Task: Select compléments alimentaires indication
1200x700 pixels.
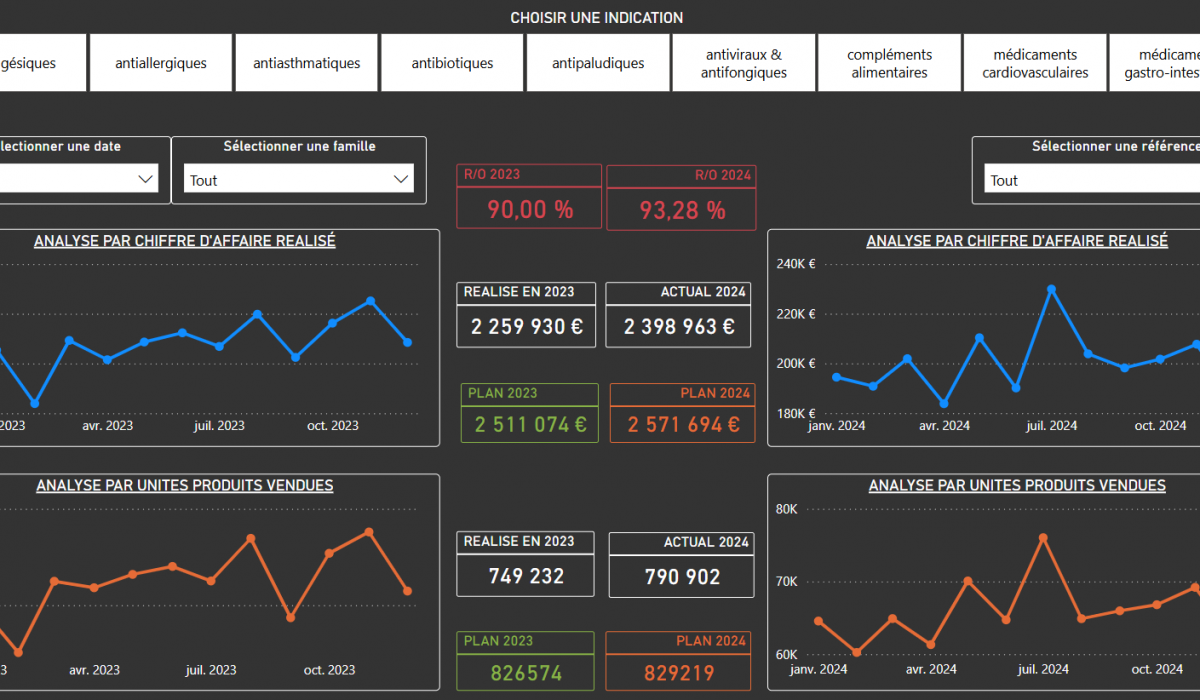Action: [889, 63]
